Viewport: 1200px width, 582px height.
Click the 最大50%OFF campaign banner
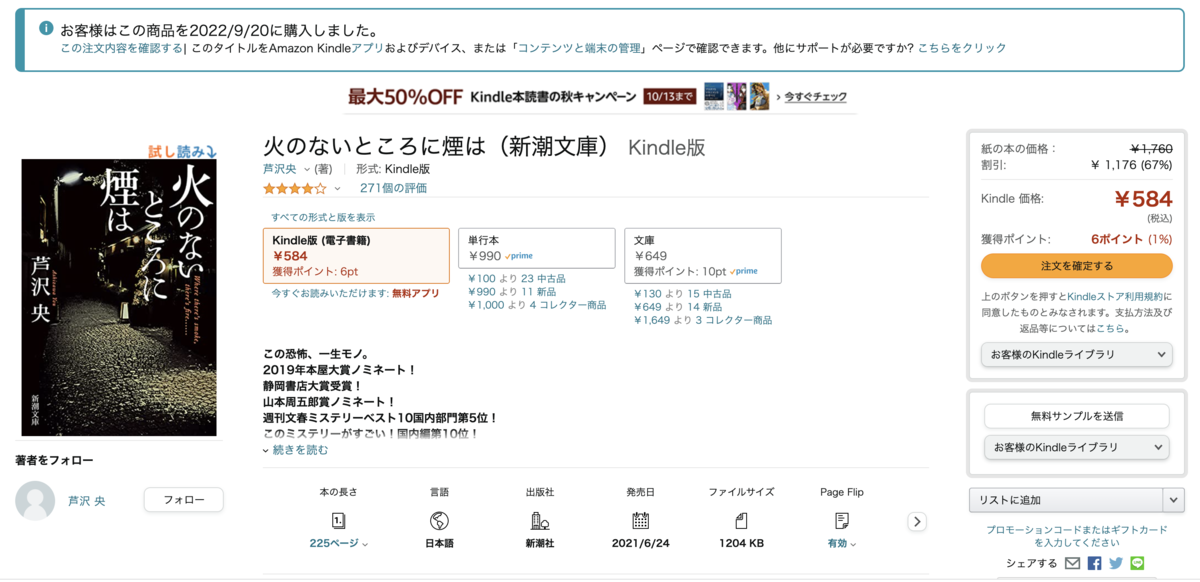[405, 97]
